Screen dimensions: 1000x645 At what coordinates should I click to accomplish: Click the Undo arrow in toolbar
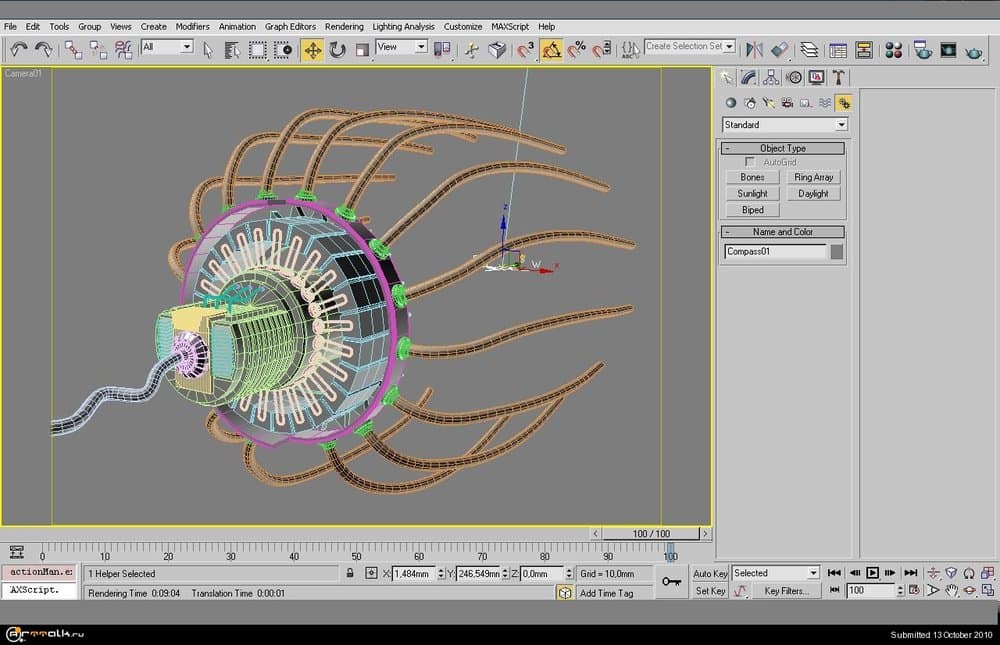point(19,49)
